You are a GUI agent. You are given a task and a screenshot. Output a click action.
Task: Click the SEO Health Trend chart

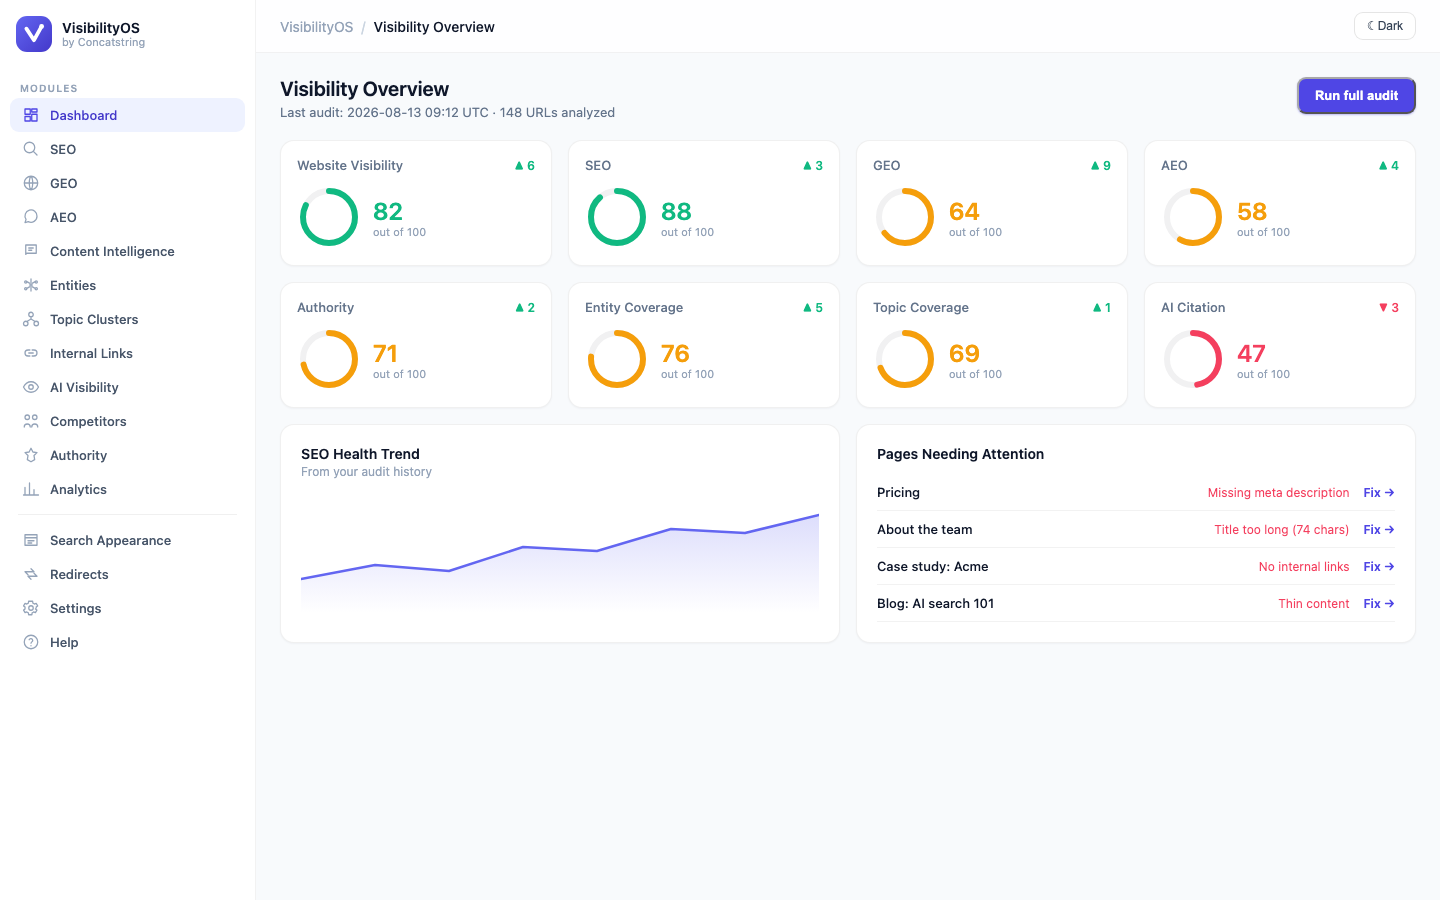tap(560, 561)
